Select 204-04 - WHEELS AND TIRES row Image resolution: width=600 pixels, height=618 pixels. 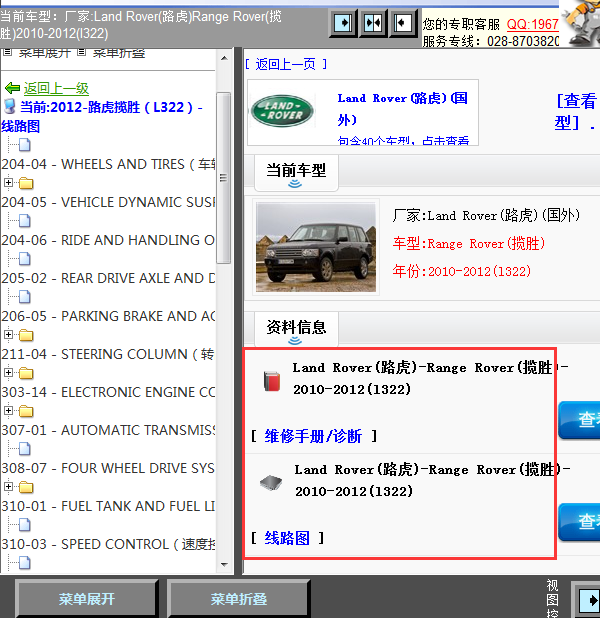coord(108,164)
